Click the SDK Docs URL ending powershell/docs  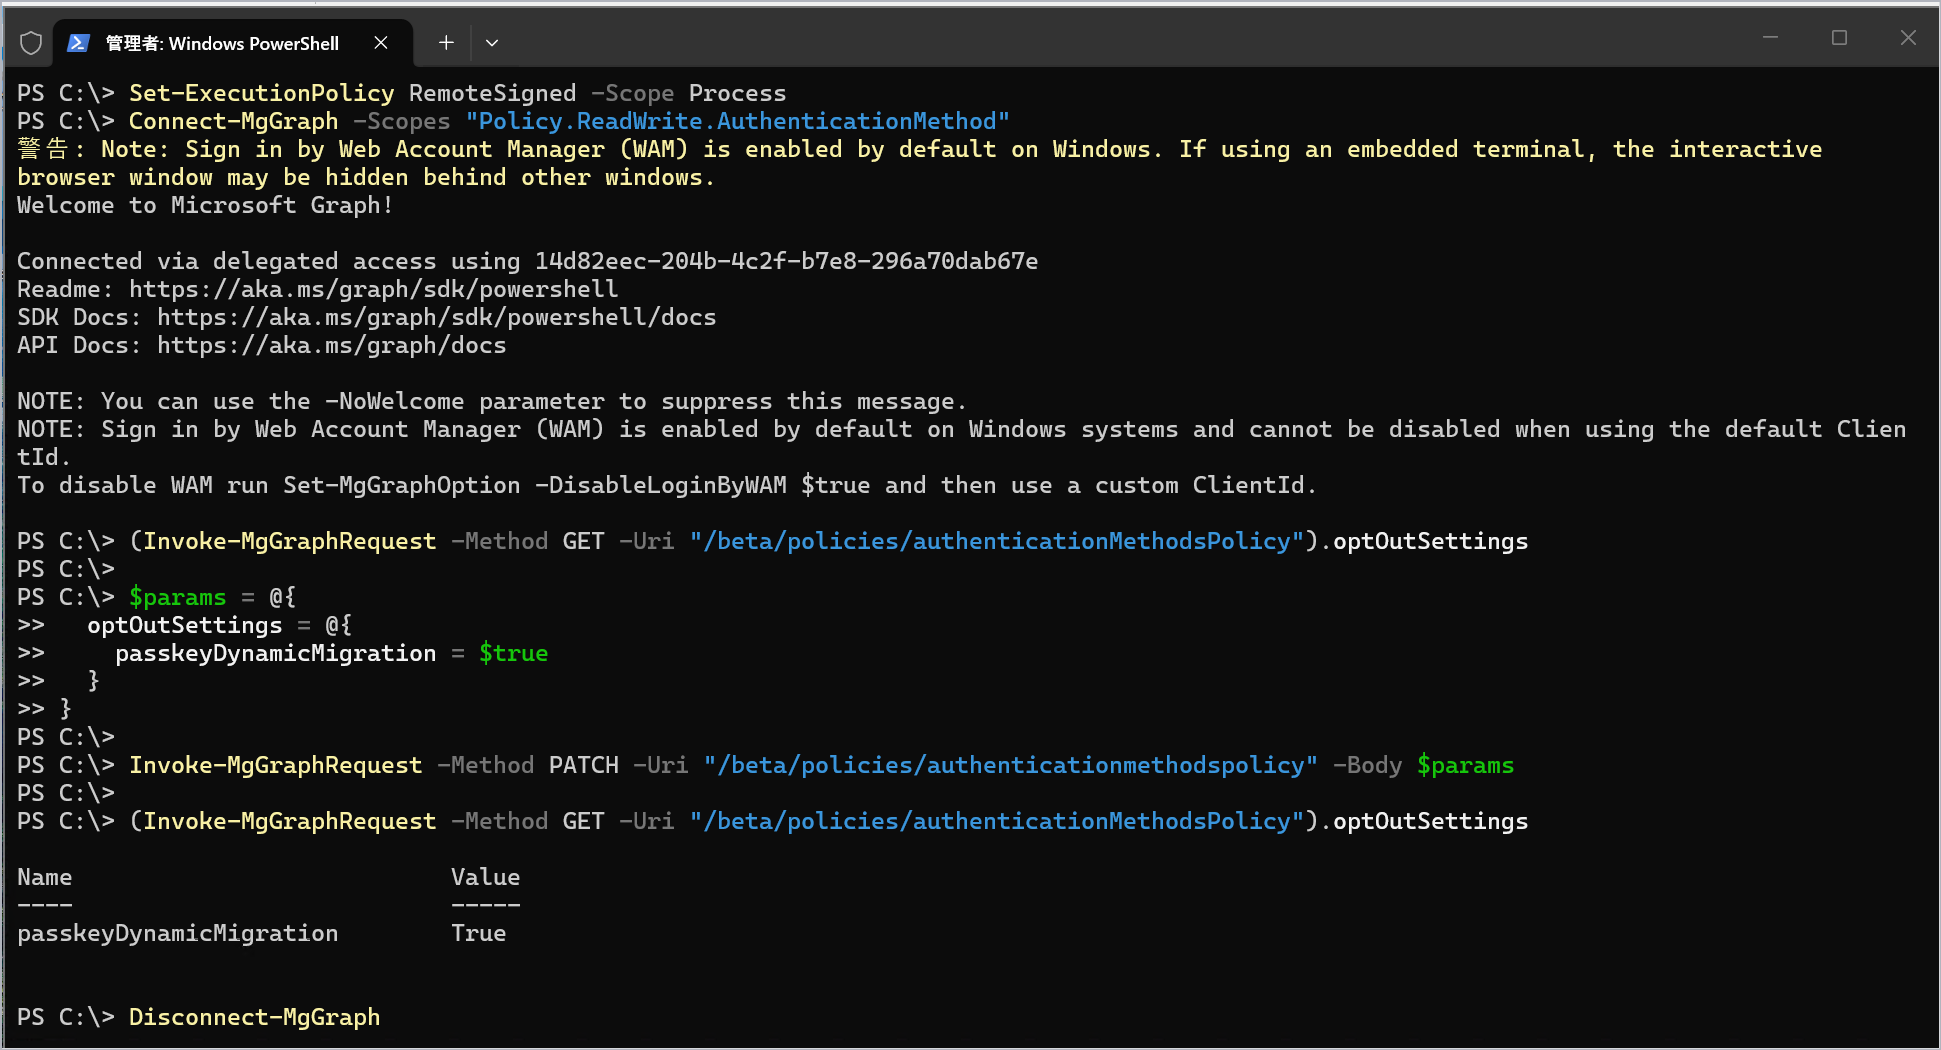pyautogui.click(x=437, y=317)
